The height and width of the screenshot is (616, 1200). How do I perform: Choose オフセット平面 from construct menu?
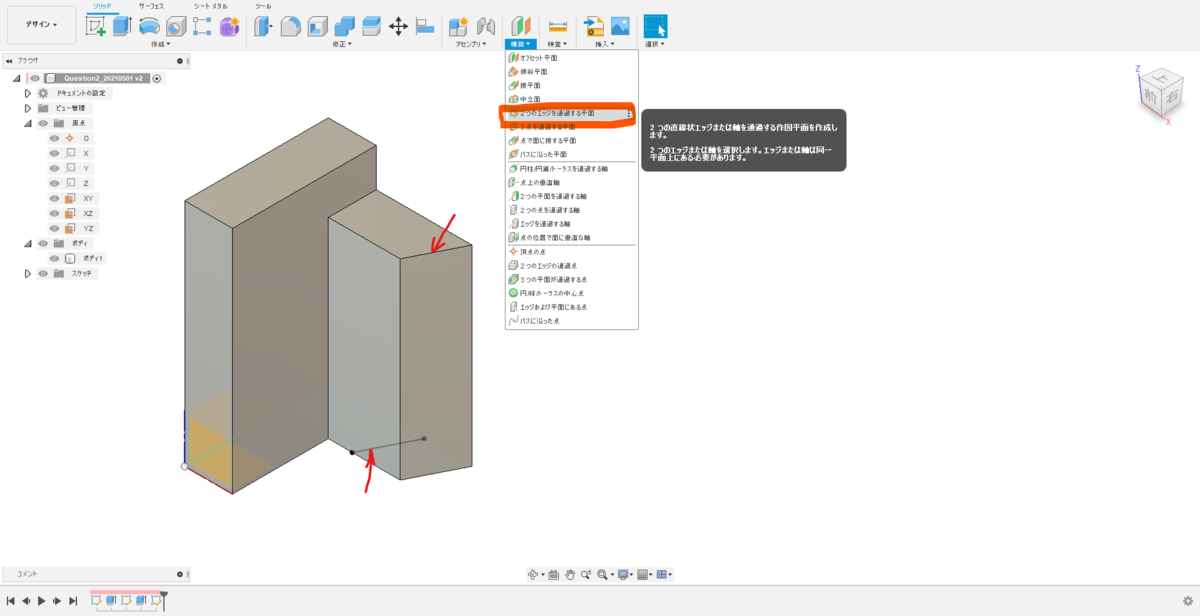click(571, 58)
